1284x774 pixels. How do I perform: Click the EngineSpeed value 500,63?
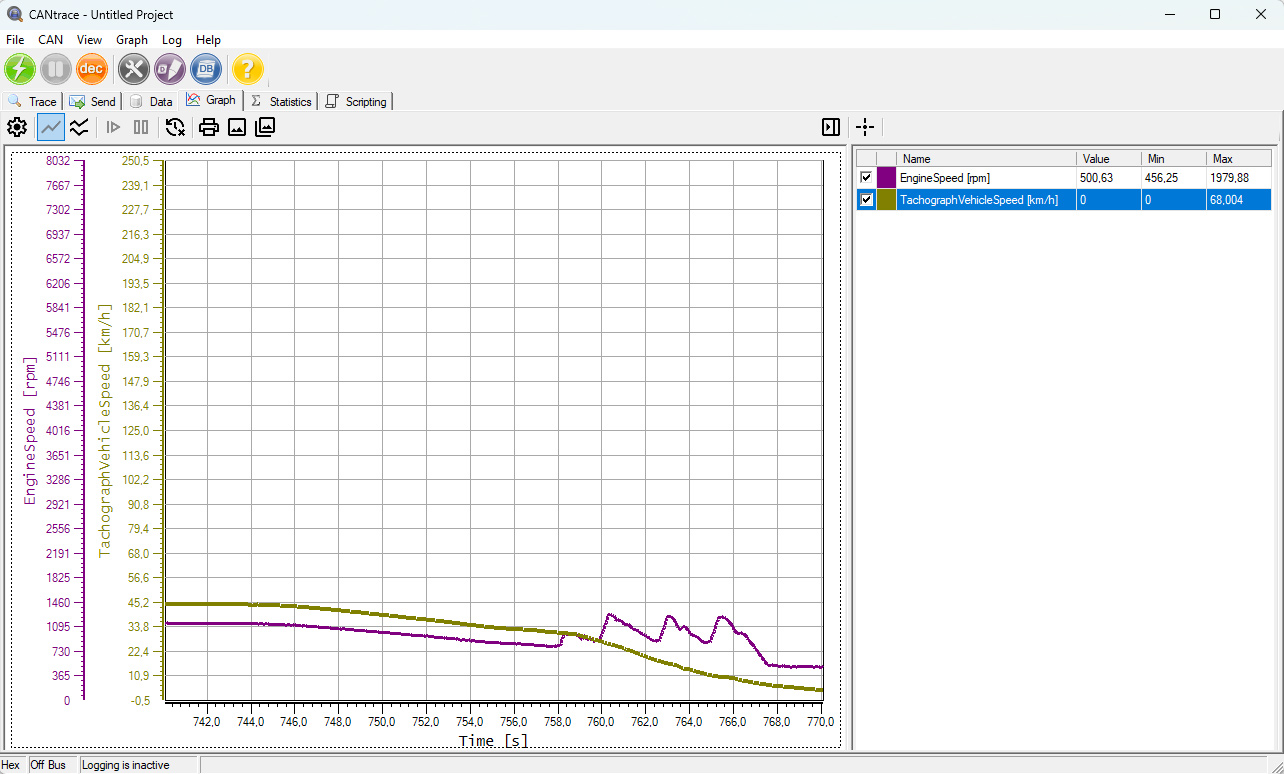click(x=1099, y=178)
